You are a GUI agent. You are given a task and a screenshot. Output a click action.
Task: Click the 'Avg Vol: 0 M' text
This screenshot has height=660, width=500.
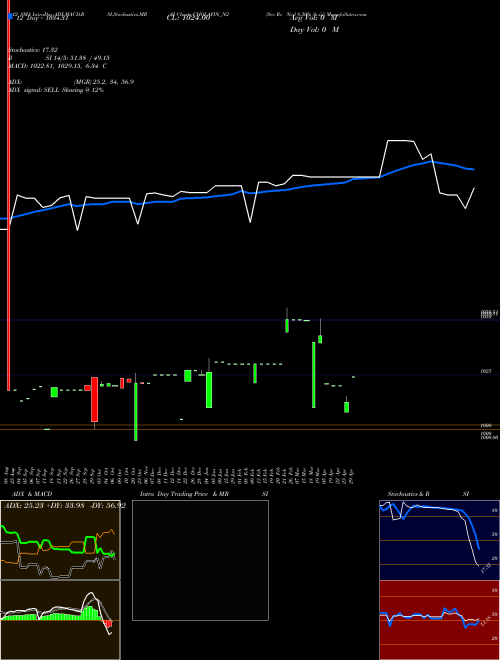pyautogui.click(x=314, y=18)
